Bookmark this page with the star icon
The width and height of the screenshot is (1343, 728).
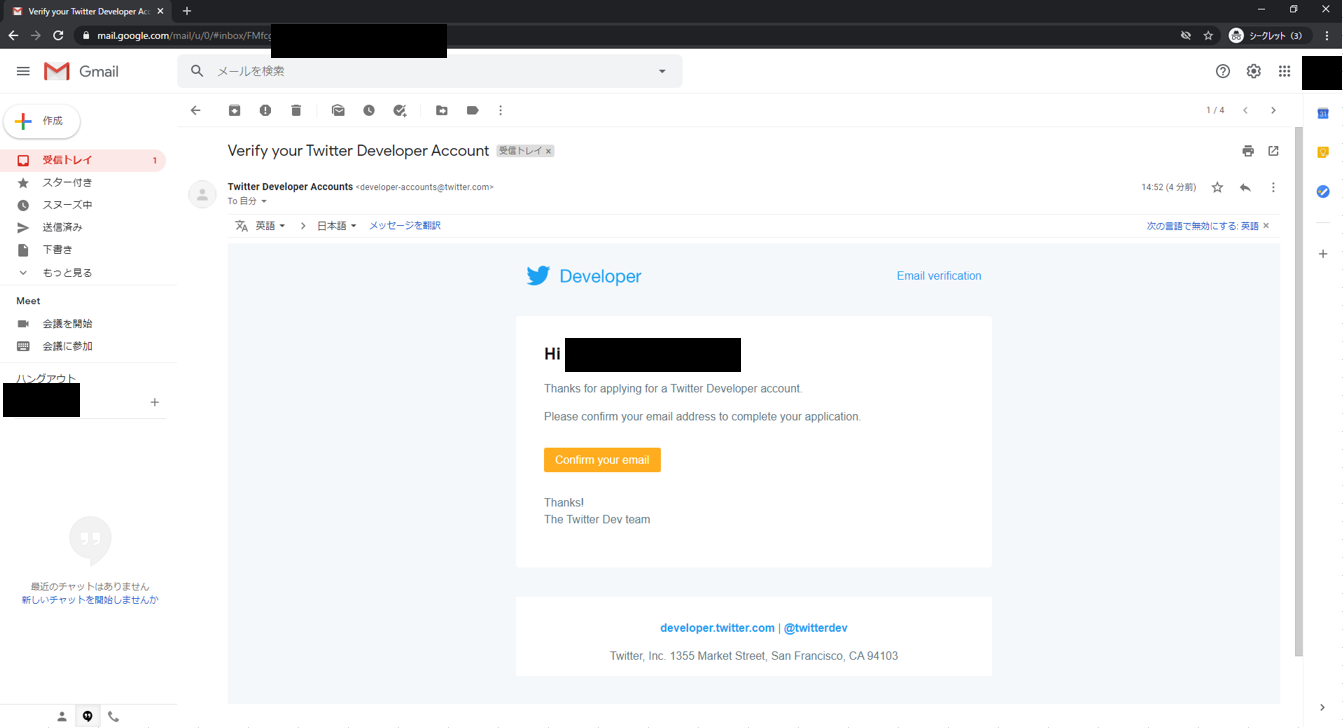(1208, 35)
